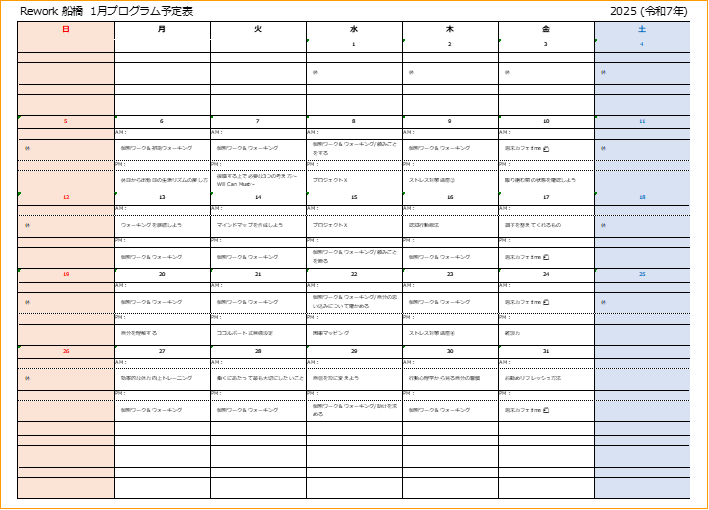Select blue date number 4

[642, 44]
